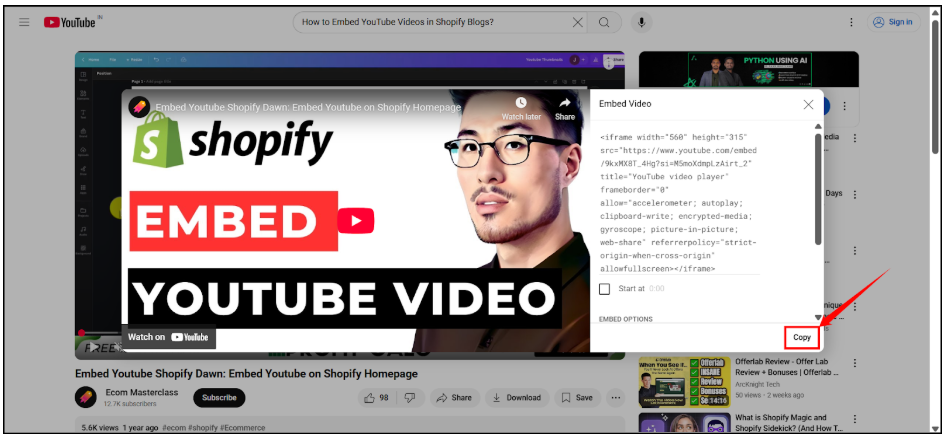Click the Sign in button
The image size is (945, 436).
pos(893,22)
